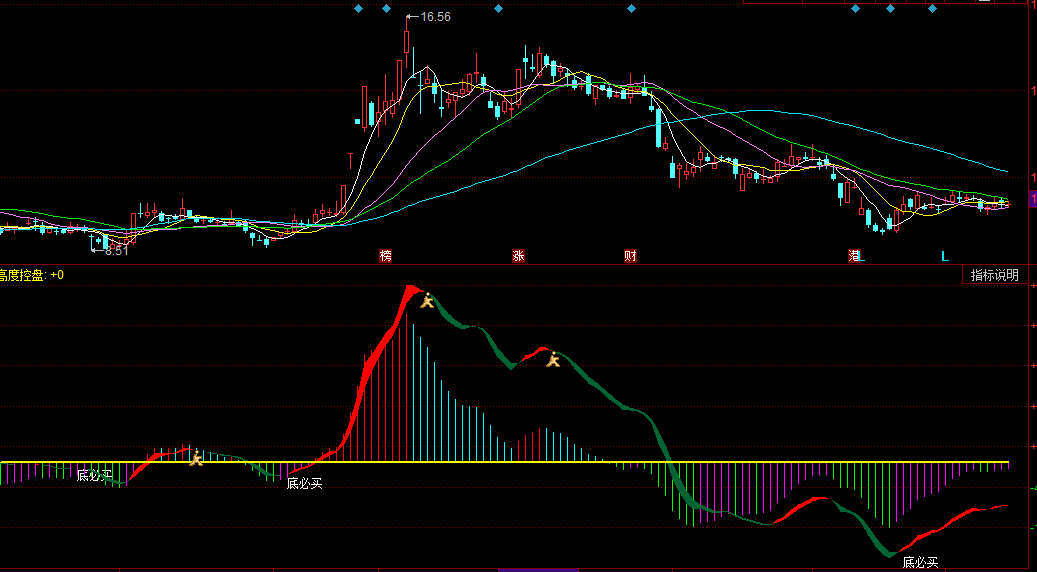Click the standalone cyan L marker

(945, 256)
